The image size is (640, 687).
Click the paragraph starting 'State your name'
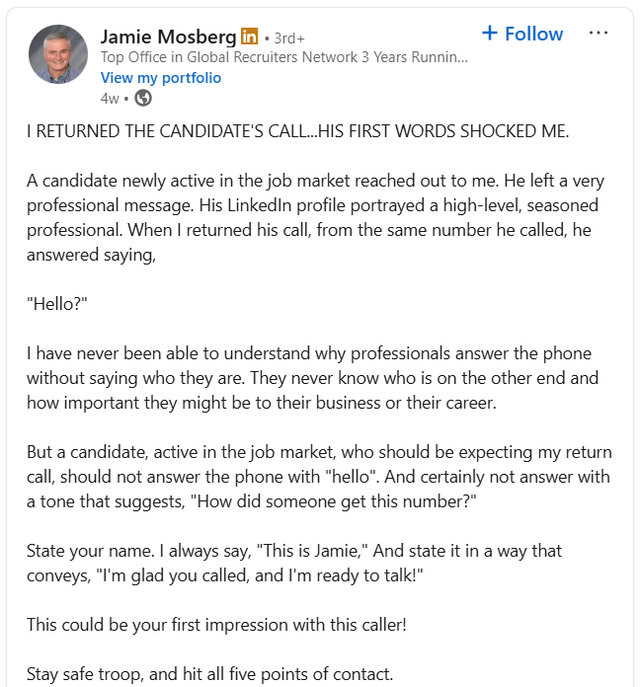point(294,562)
